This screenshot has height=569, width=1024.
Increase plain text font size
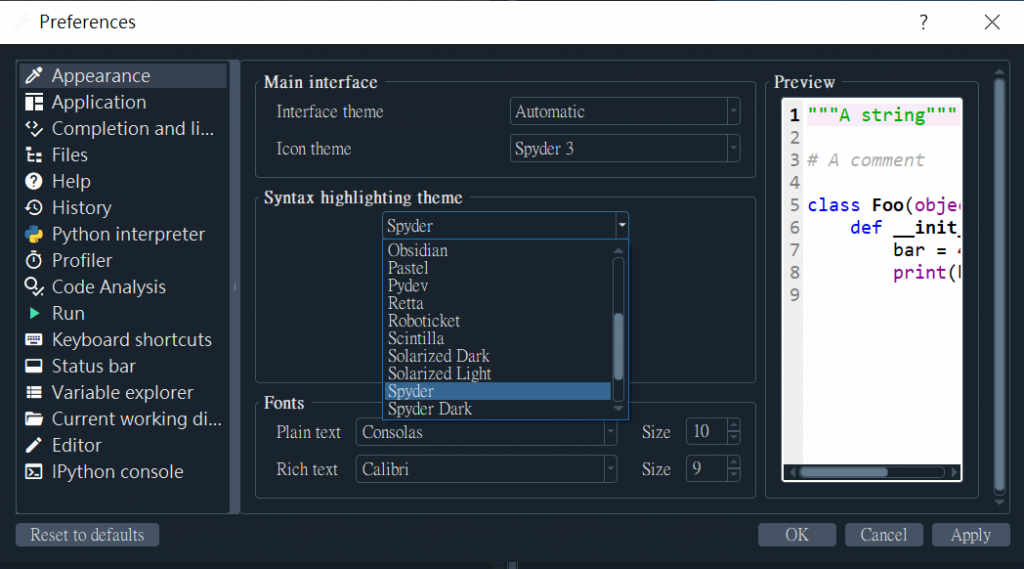[x=734, y=425]
